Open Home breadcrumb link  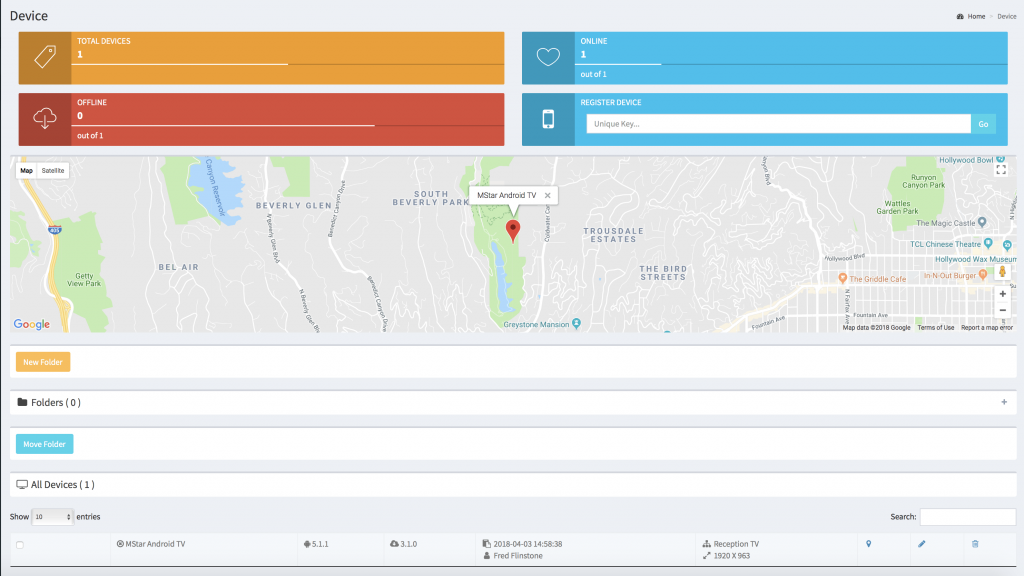[x=976, y=16]
